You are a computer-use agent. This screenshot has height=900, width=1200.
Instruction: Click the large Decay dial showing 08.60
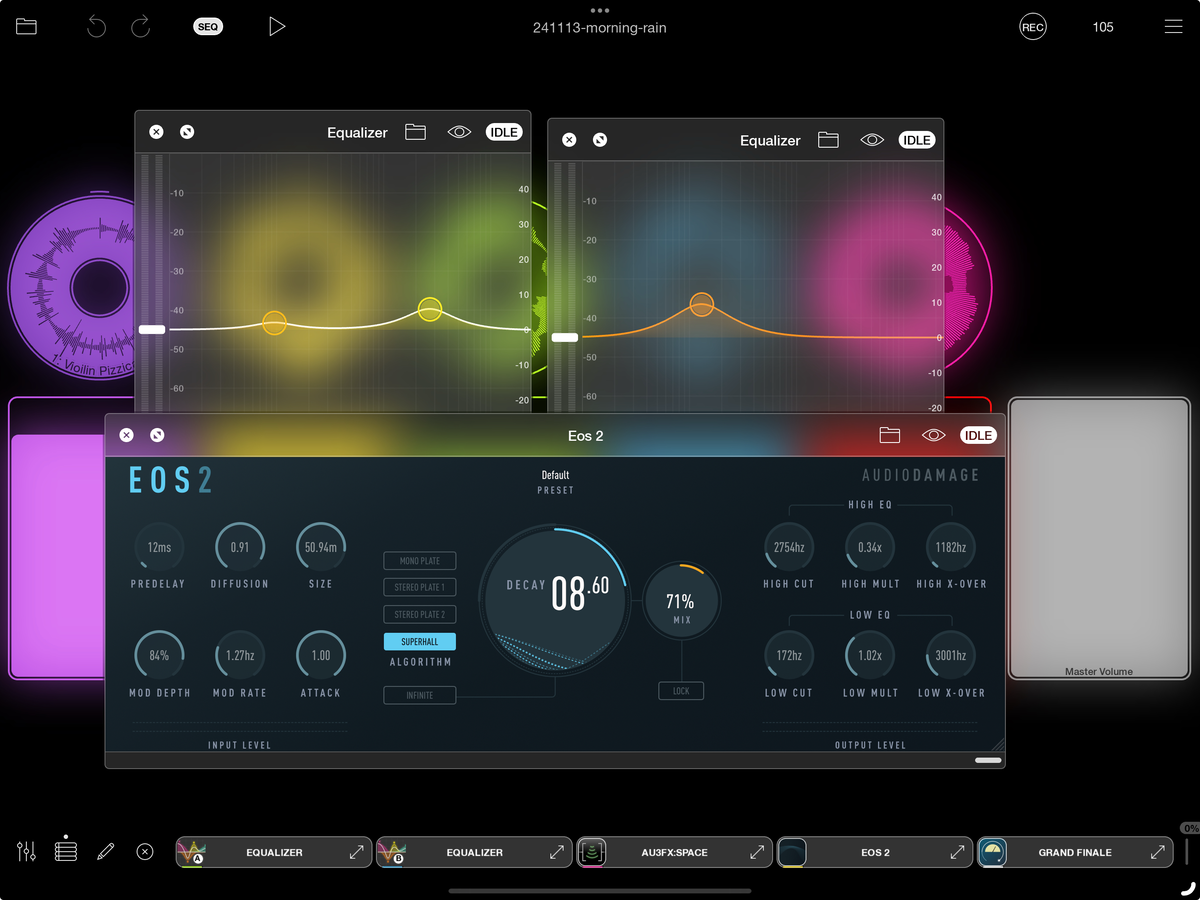(x=555, y=599)
